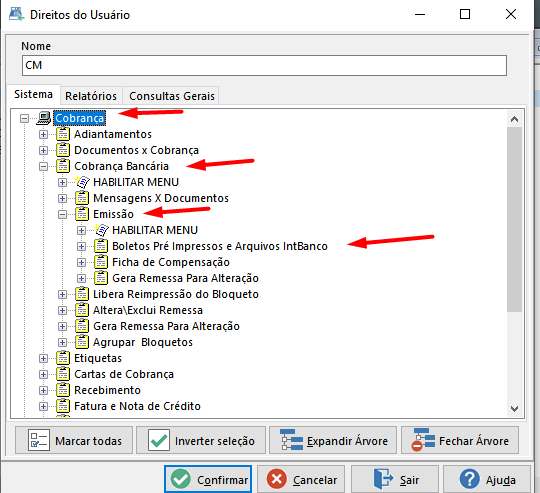Expand the Agrupar Bloquetos node
Screen dimensions: 540x493
62,343
